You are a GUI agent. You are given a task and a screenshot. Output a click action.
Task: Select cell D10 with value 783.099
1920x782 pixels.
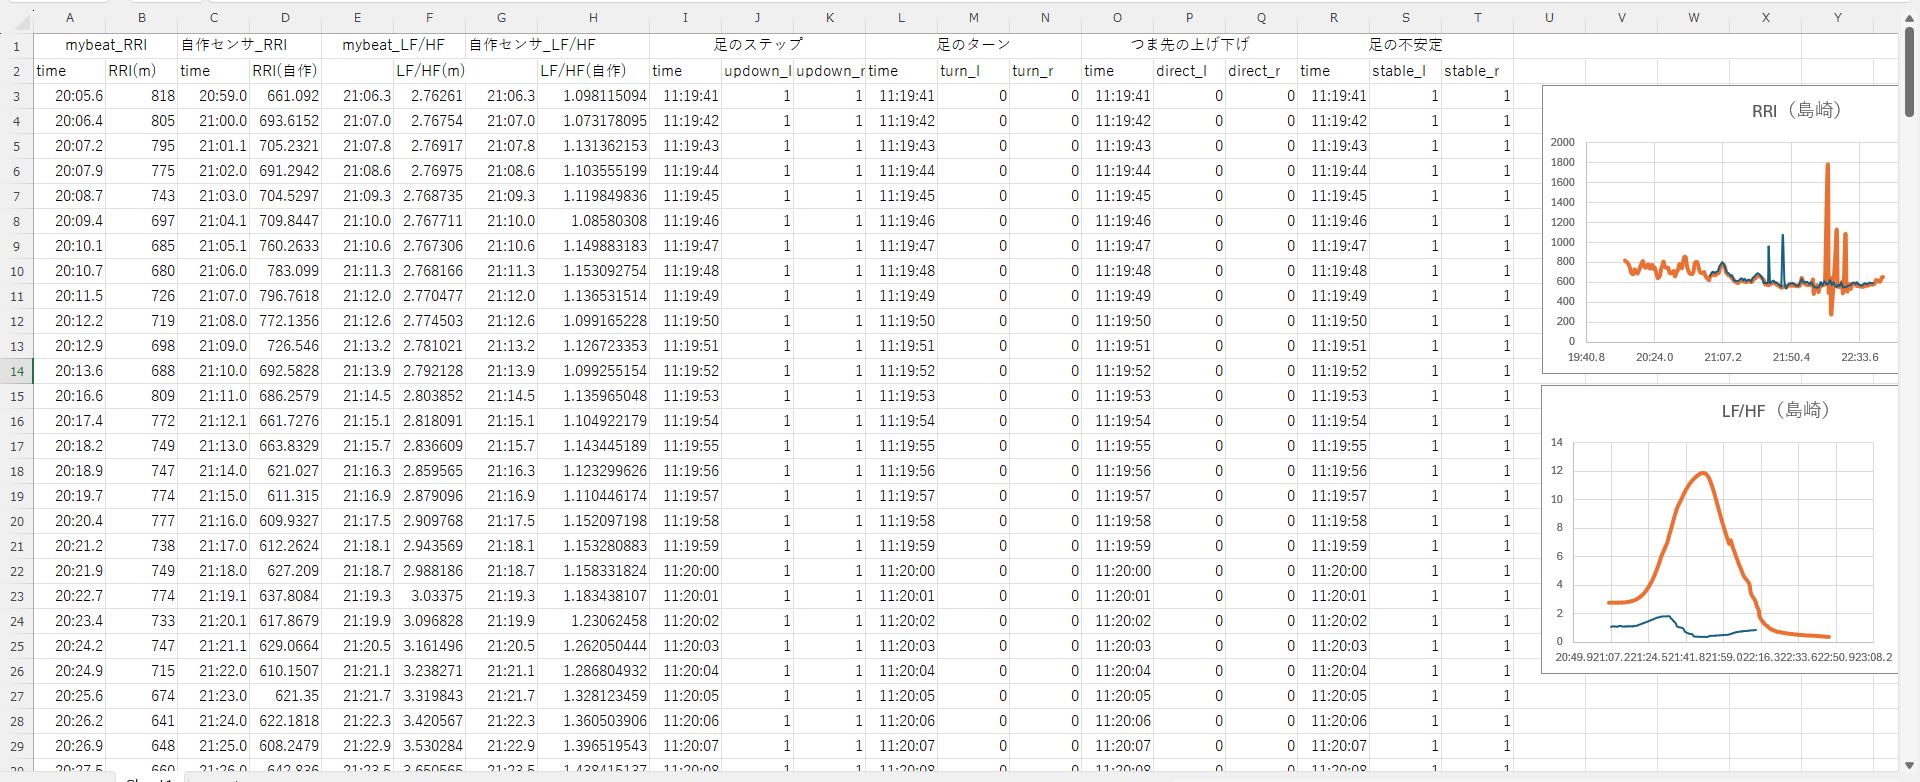pos(286,271)
